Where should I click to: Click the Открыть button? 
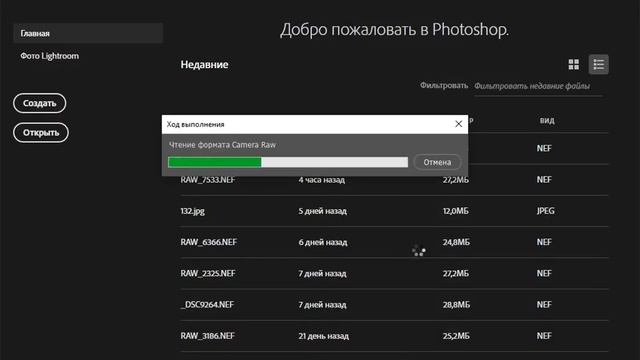(x=41, y=133)
